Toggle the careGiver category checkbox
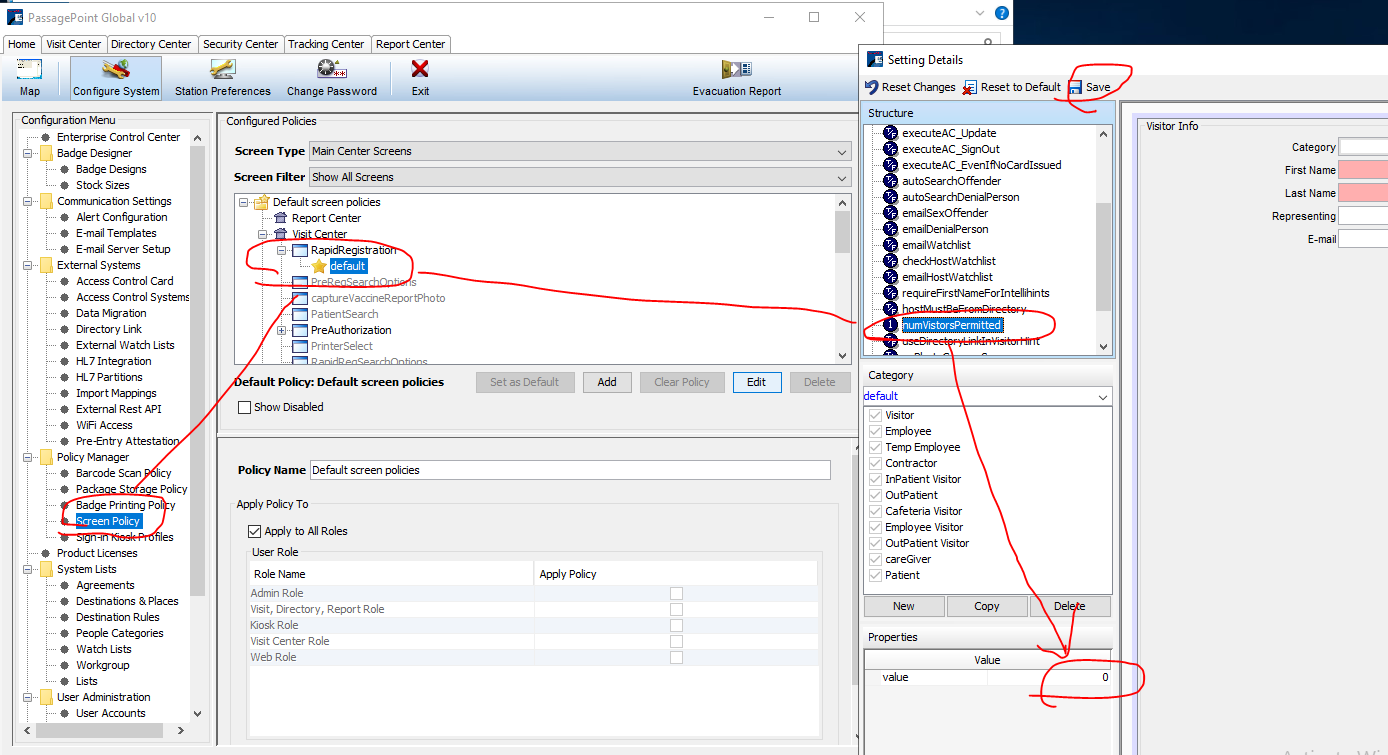1388x755 pixels. pyautogui.click(x=876, y=559)
